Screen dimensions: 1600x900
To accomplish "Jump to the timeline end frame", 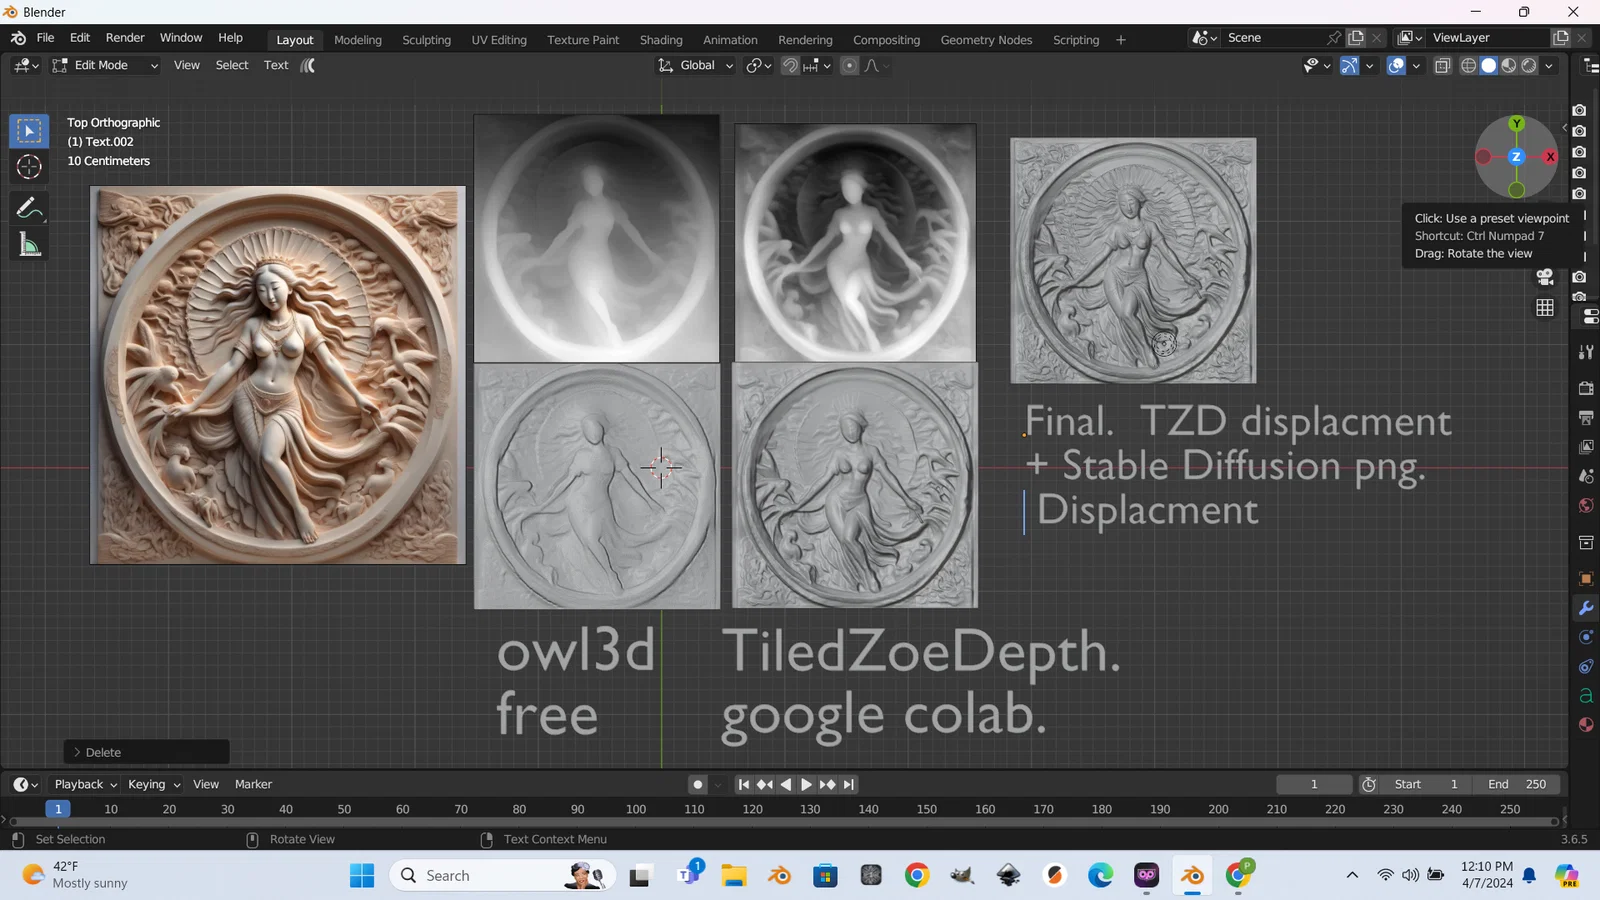I will [849, 785].
